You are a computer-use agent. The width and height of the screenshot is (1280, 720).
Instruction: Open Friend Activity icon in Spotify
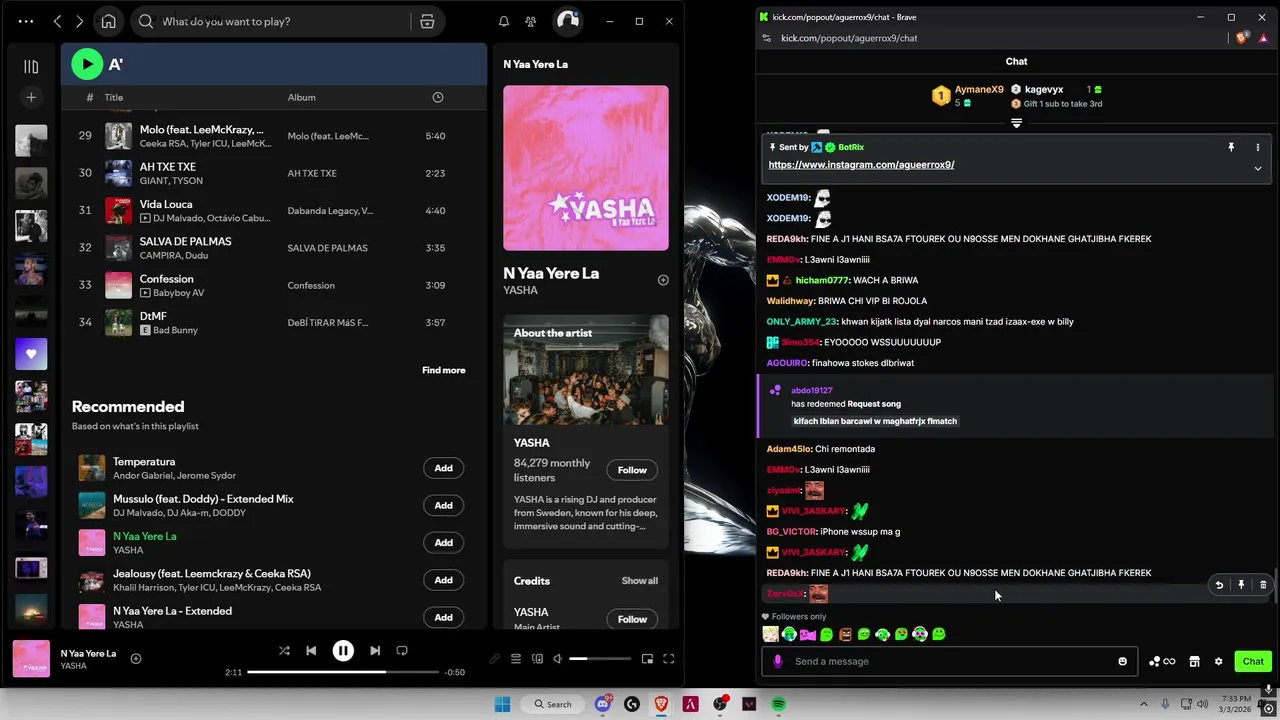pyautogui.click(x=531, y=21)
